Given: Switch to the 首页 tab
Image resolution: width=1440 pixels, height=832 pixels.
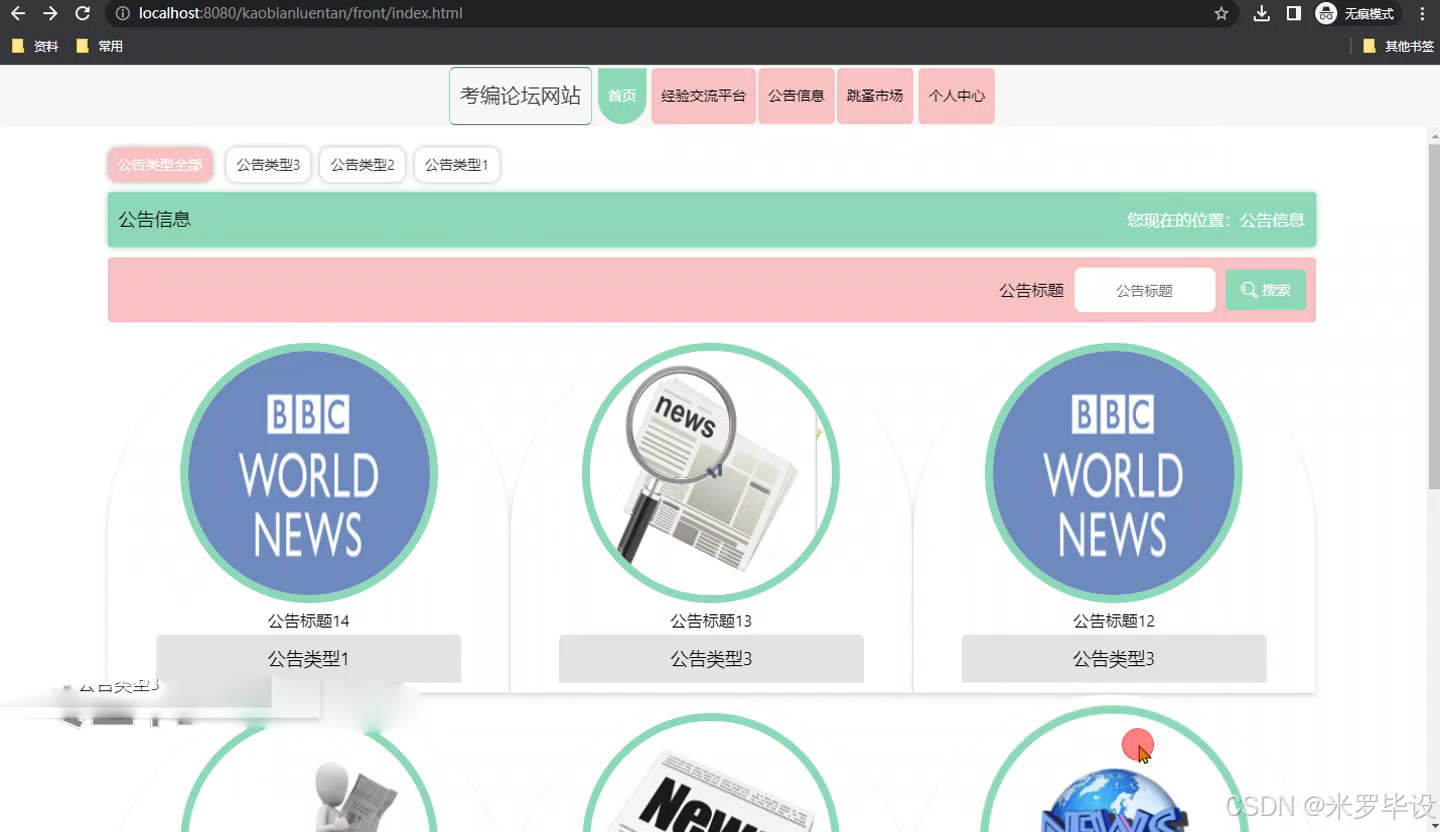Looking at the screenshot, I should [621, 95].
